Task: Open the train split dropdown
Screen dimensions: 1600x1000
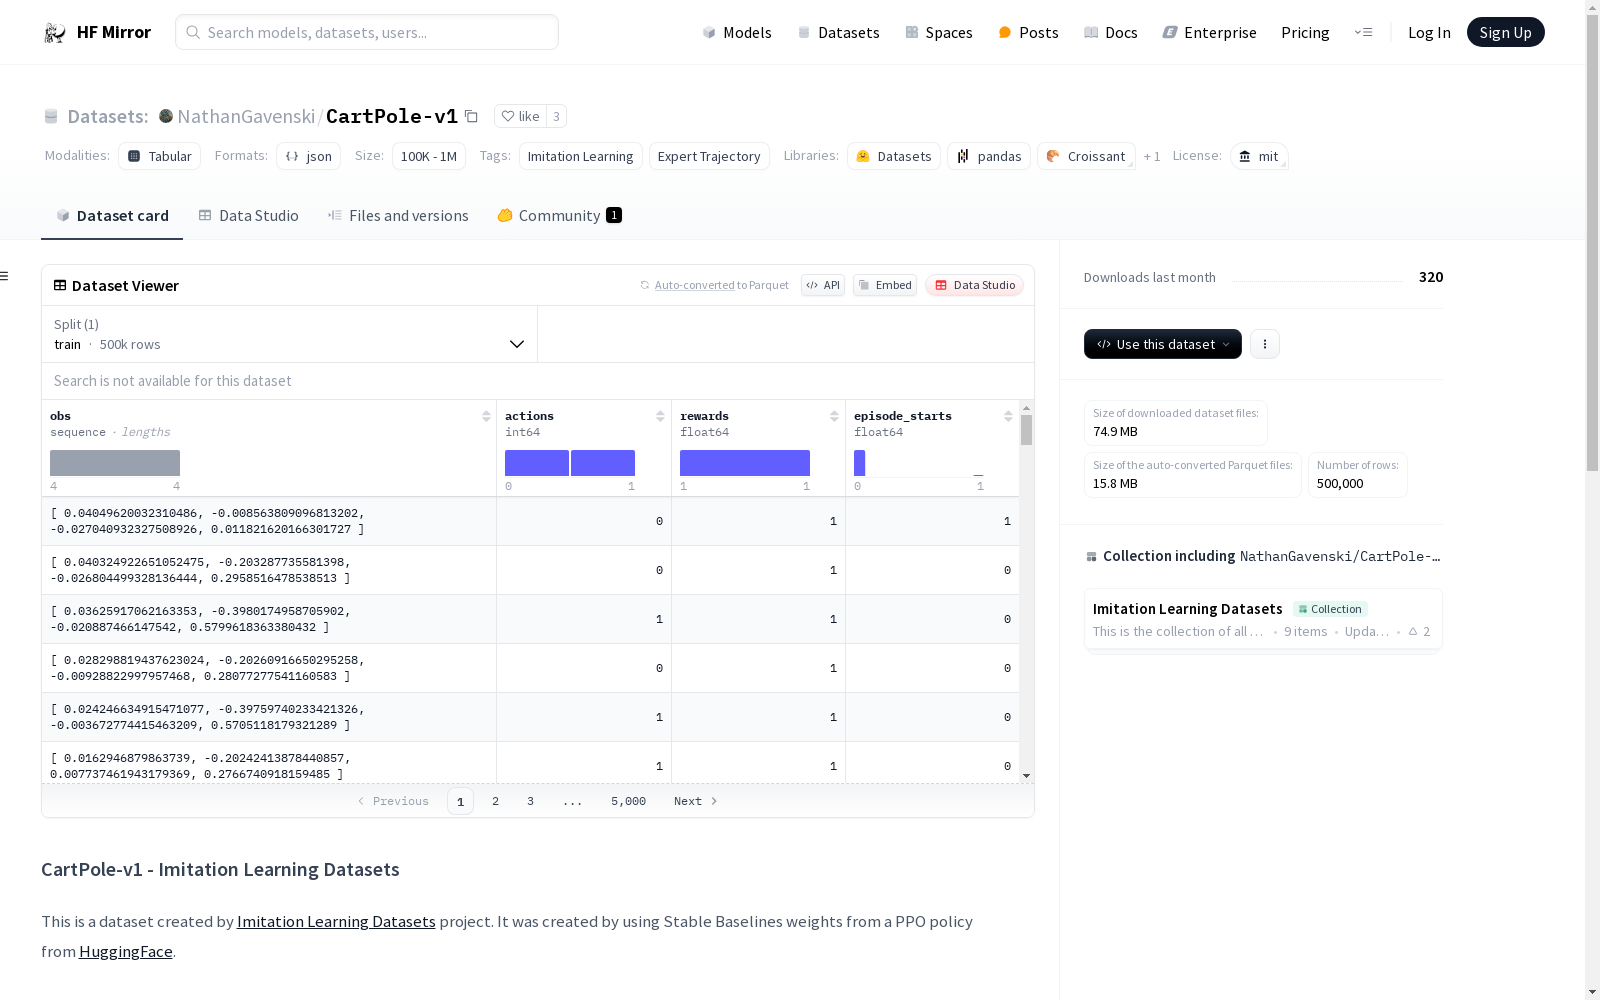Action: point(289,334)
